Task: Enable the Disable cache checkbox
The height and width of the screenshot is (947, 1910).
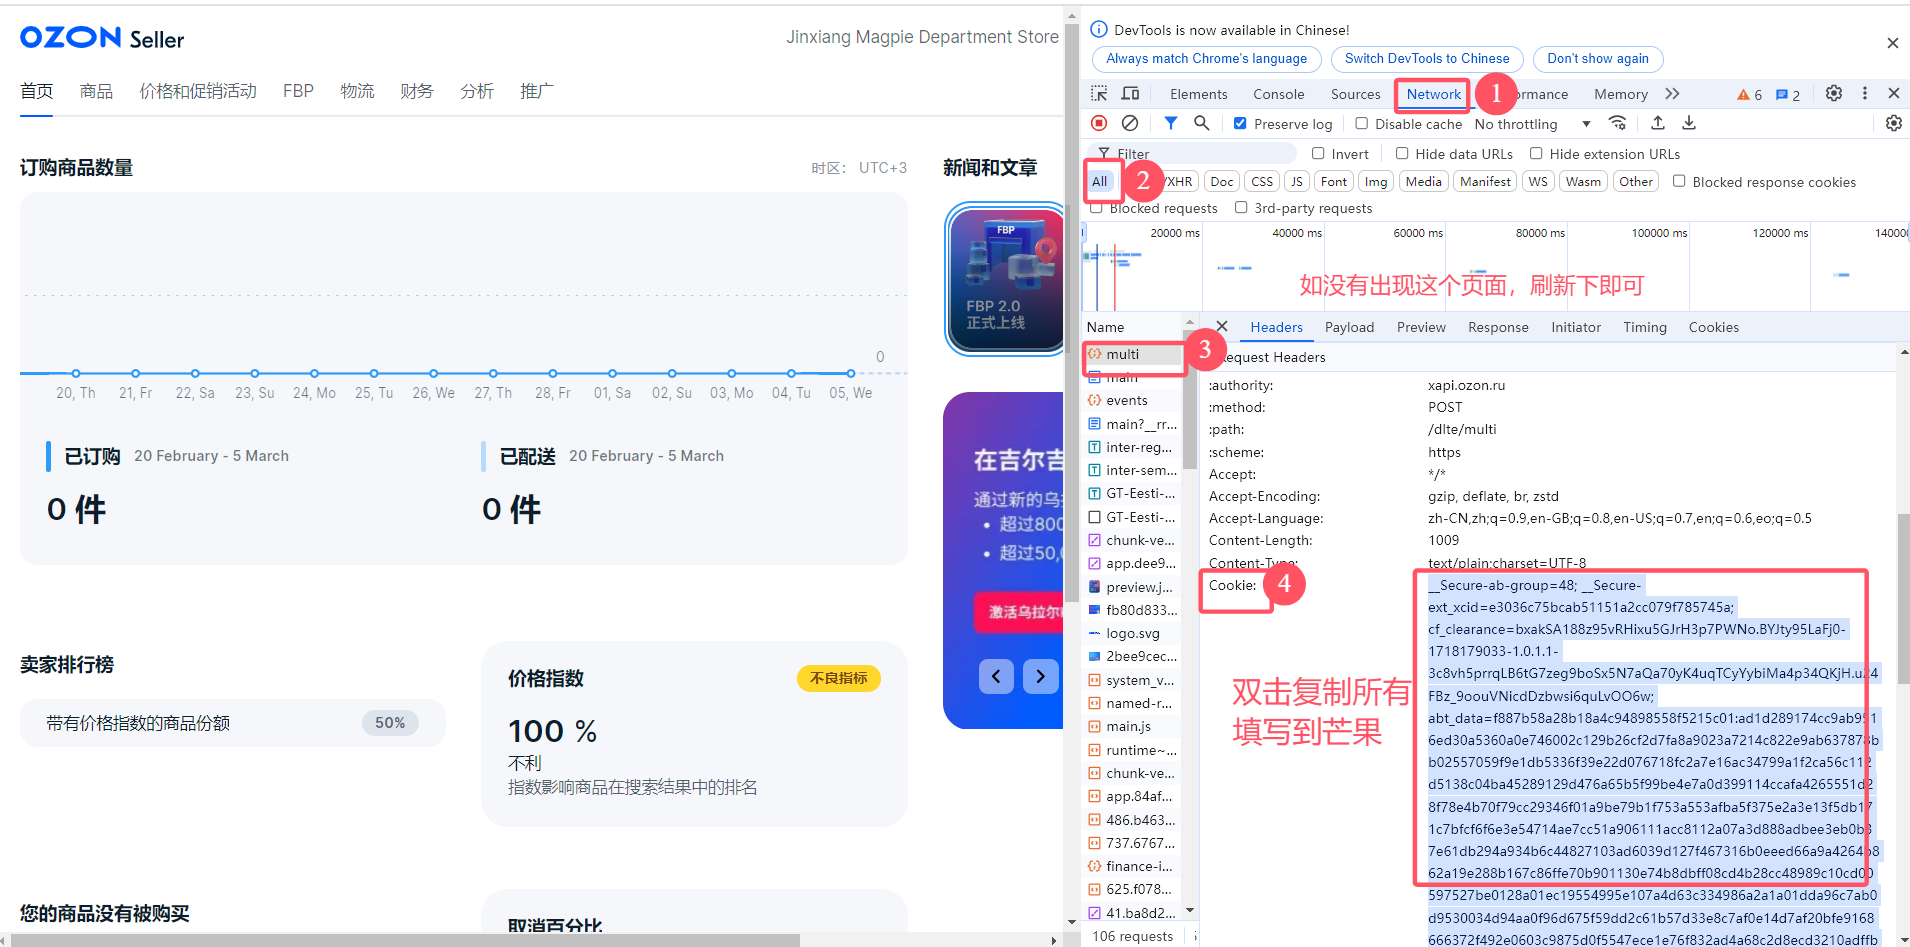Action: tap(1362, 124)
